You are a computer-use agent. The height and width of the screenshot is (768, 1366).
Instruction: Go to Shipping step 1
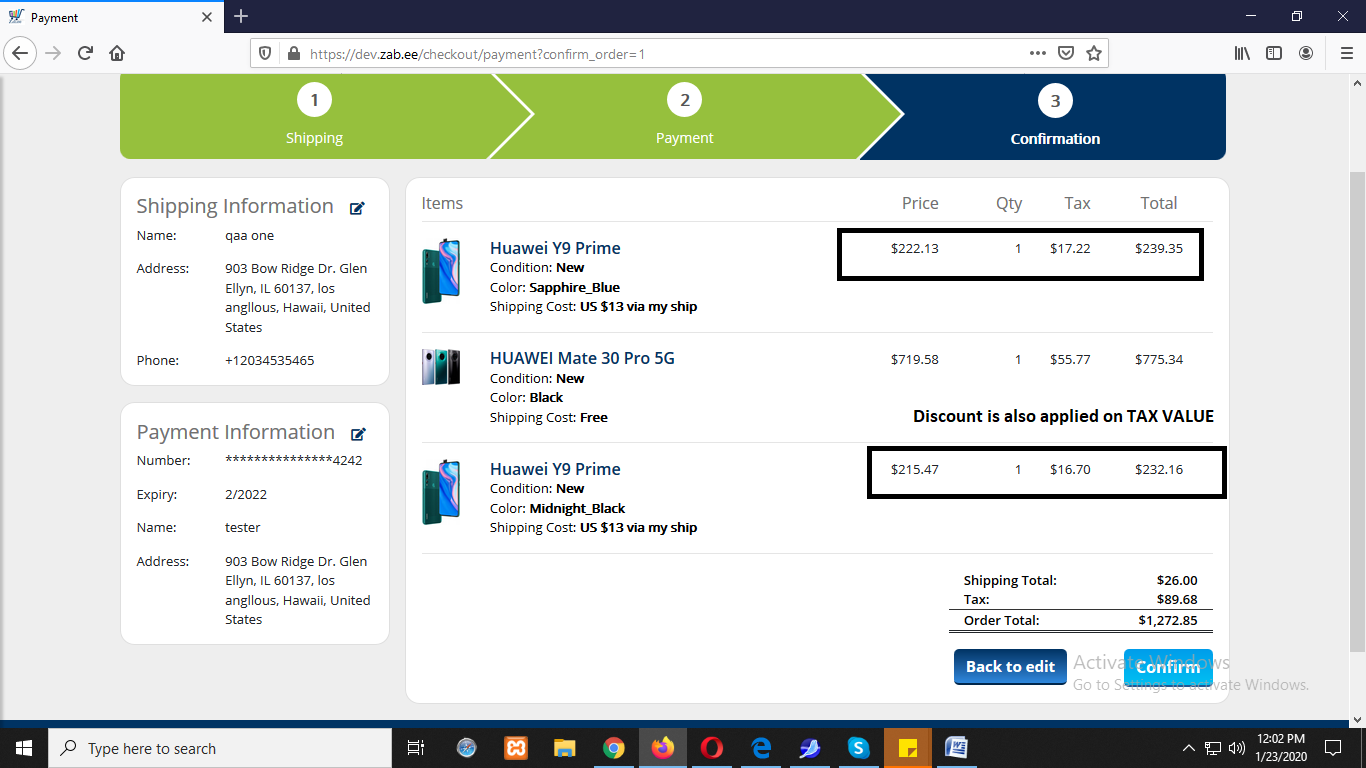pos(314,116)
